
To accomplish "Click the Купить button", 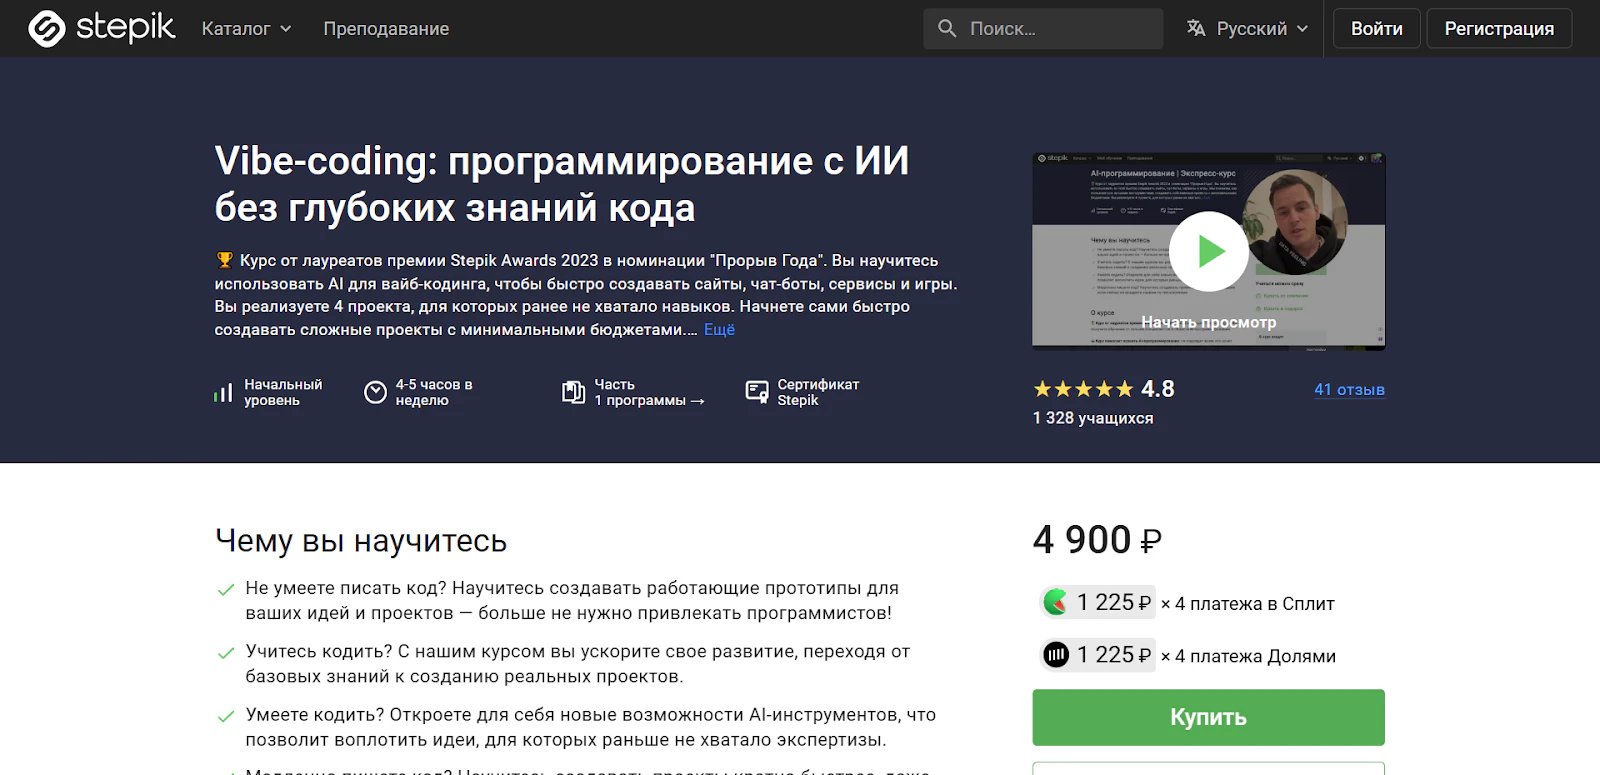I will point(1208,717).
